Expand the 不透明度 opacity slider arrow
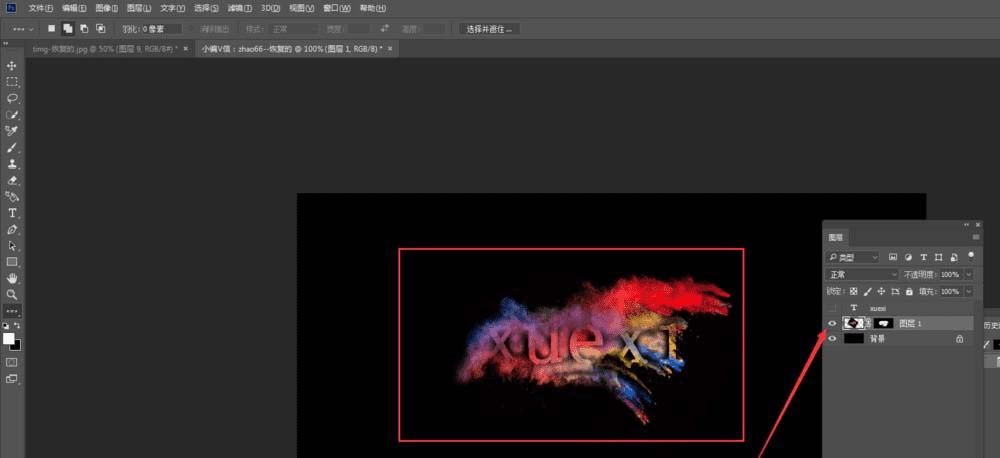The image size is (1000, 458). coord(969,274)
